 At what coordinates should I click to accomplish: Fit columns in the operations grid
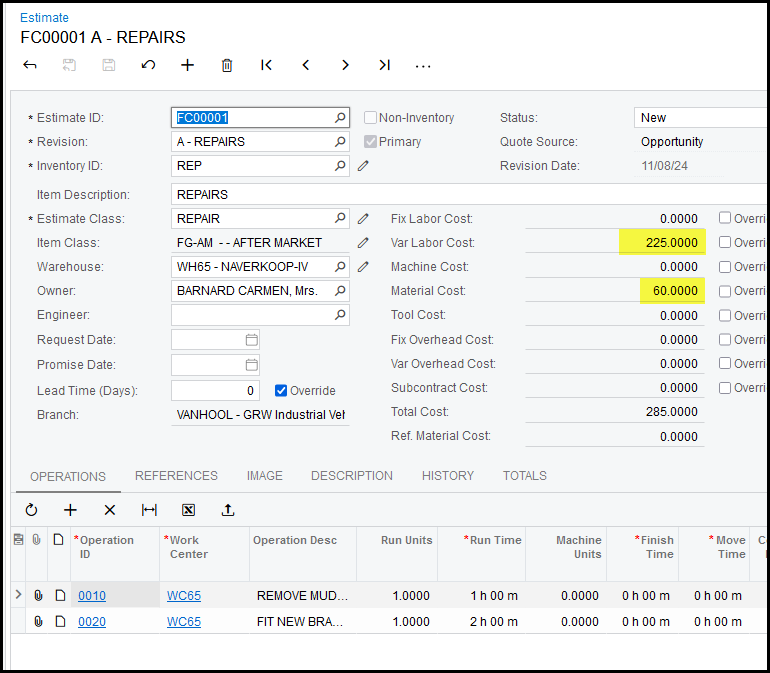pos(149,510)
